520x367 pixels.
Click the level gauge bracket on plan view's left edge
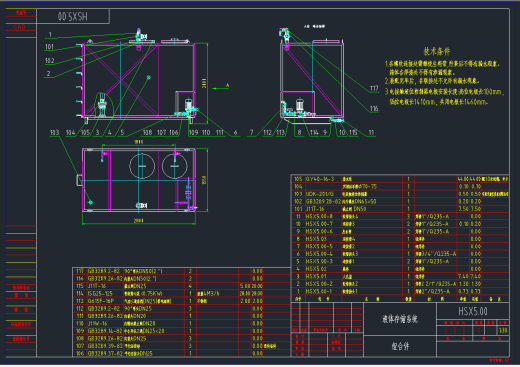click(x=79, y=180)
